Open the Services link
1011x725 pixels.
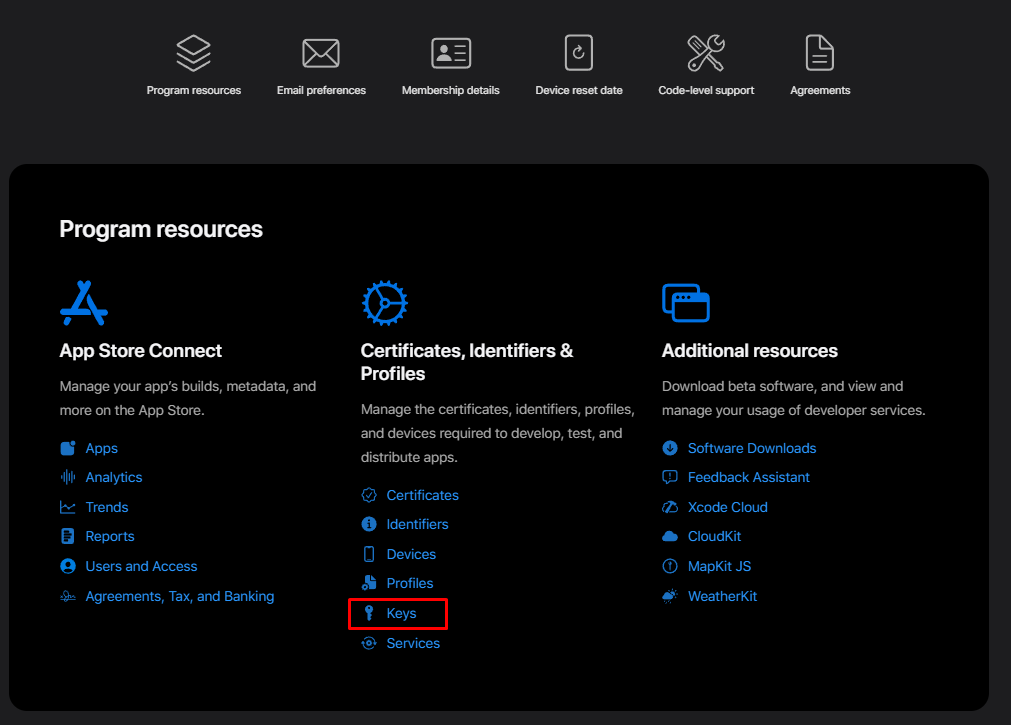(413, 643)
